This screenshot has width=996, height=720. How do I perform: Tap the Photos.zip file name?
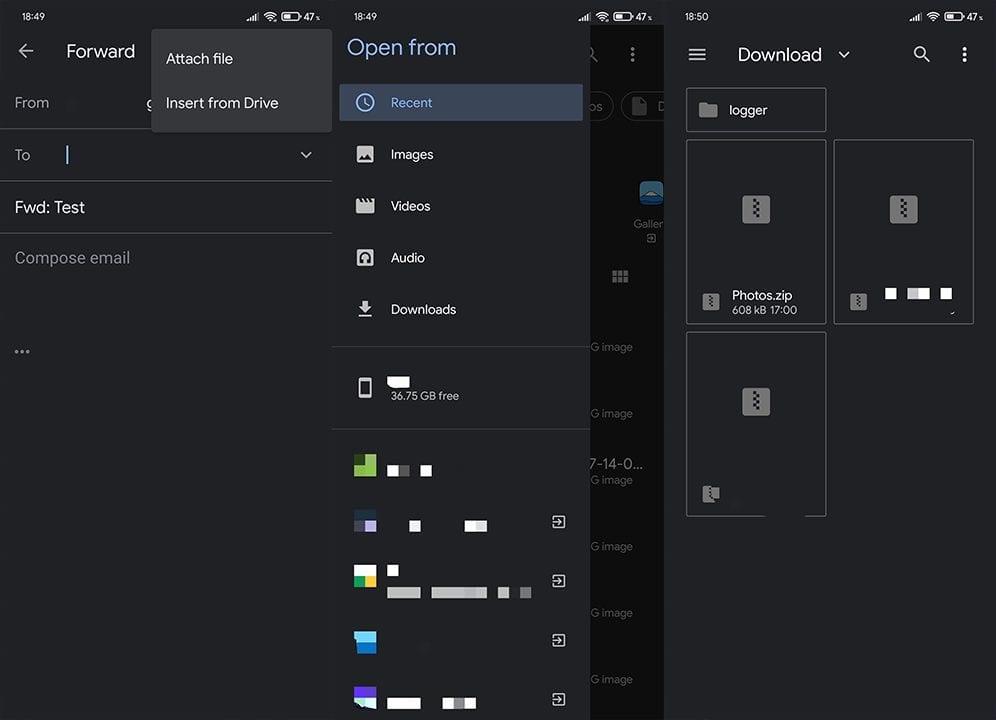(x=762, y=295)
